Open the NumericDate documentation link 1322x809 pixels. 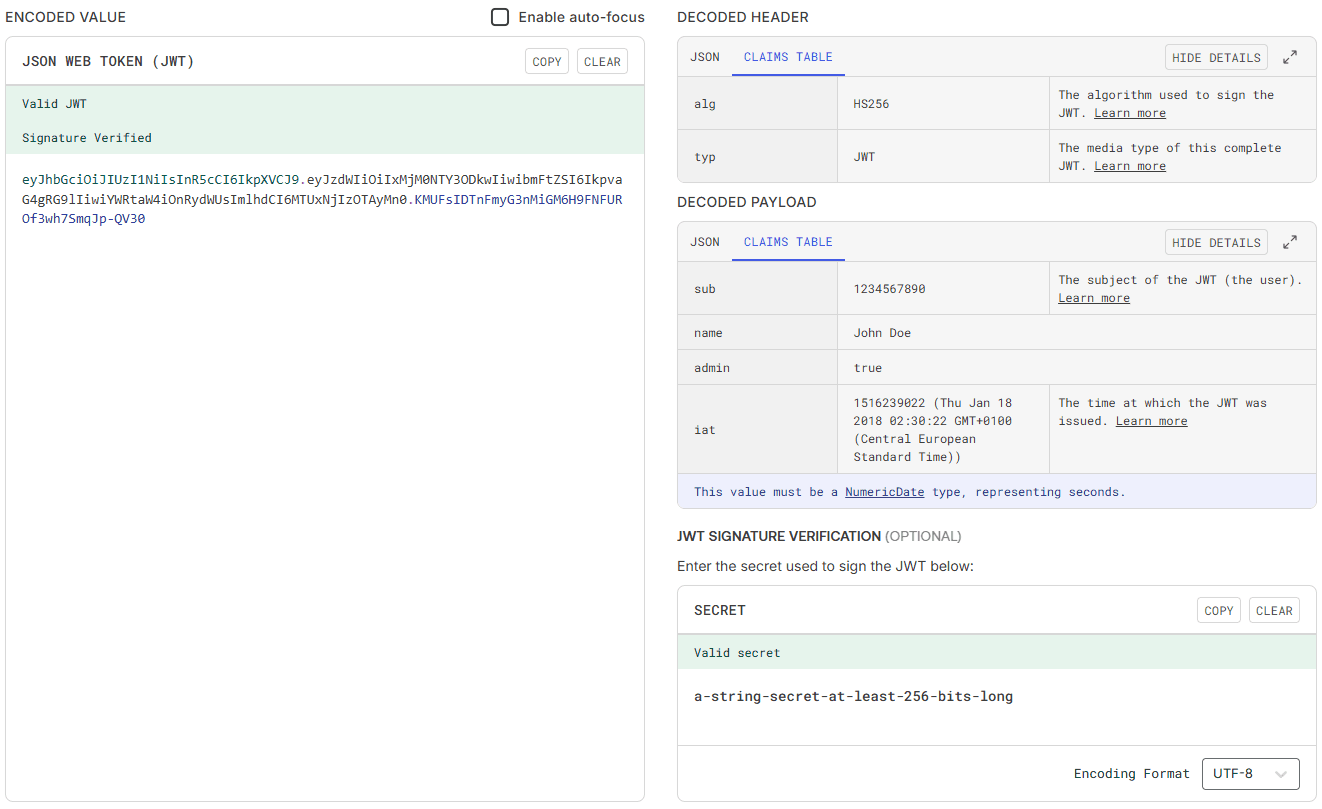(x=884, y=491)
